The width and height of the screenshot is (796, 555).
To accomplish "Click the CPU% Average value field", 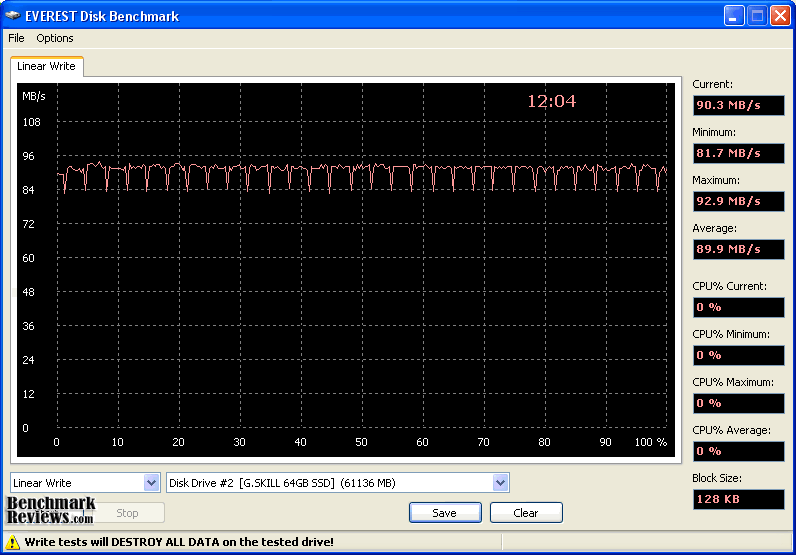I will pyautogui.click(x=738, y=451).
